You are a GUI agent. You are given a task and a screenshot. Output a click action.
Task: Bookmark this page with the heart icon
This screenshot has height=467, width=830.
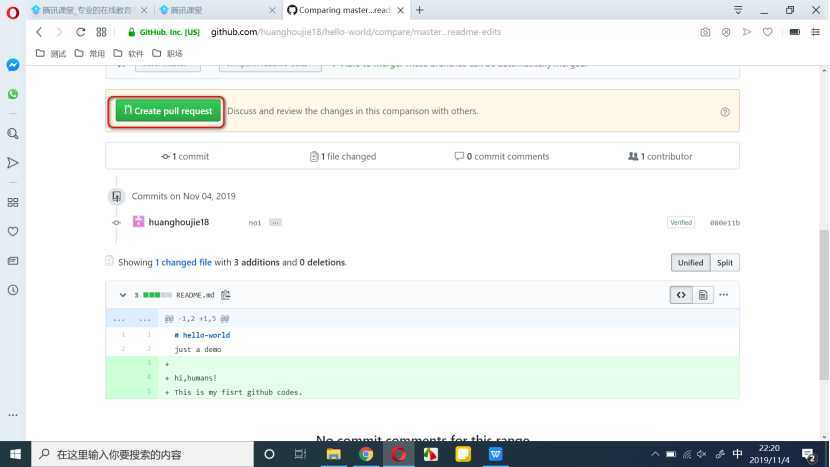pos(767,32)
